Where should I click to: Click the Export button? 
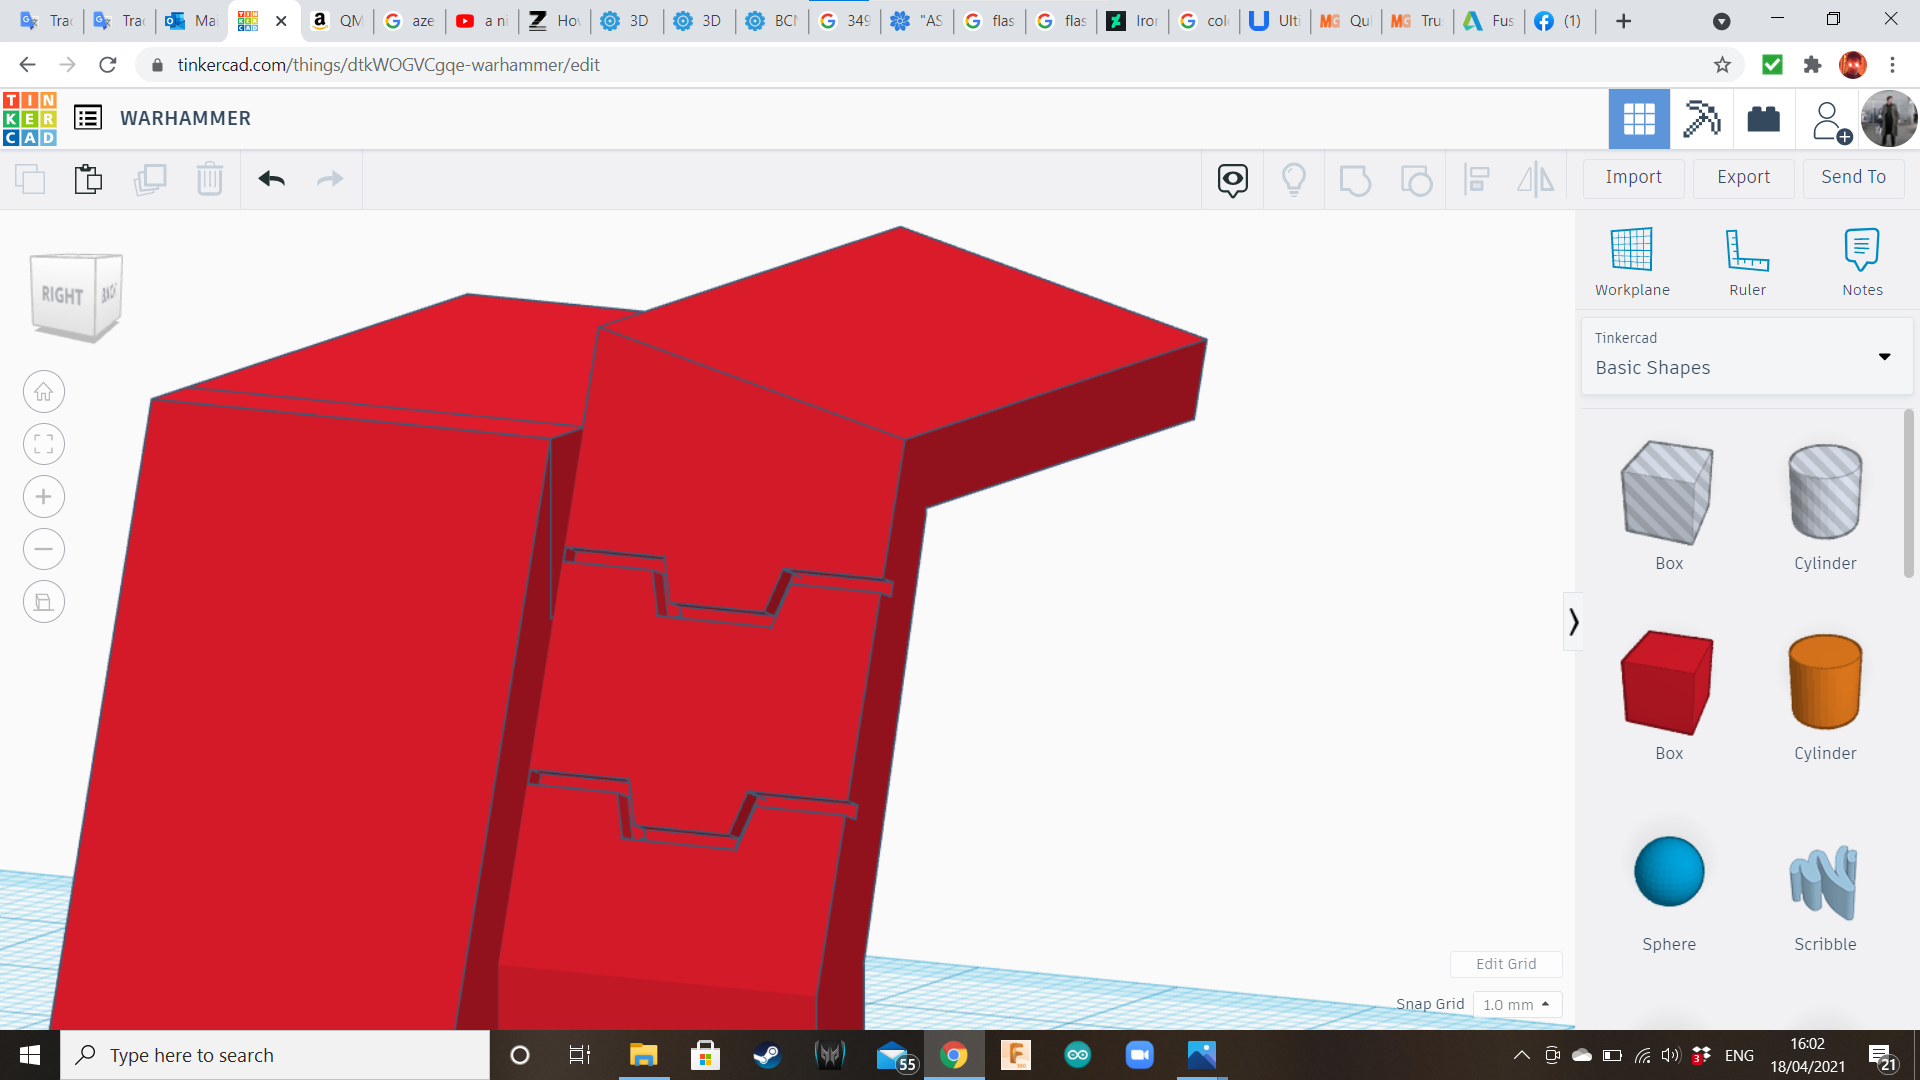(x=1743, y=177)
